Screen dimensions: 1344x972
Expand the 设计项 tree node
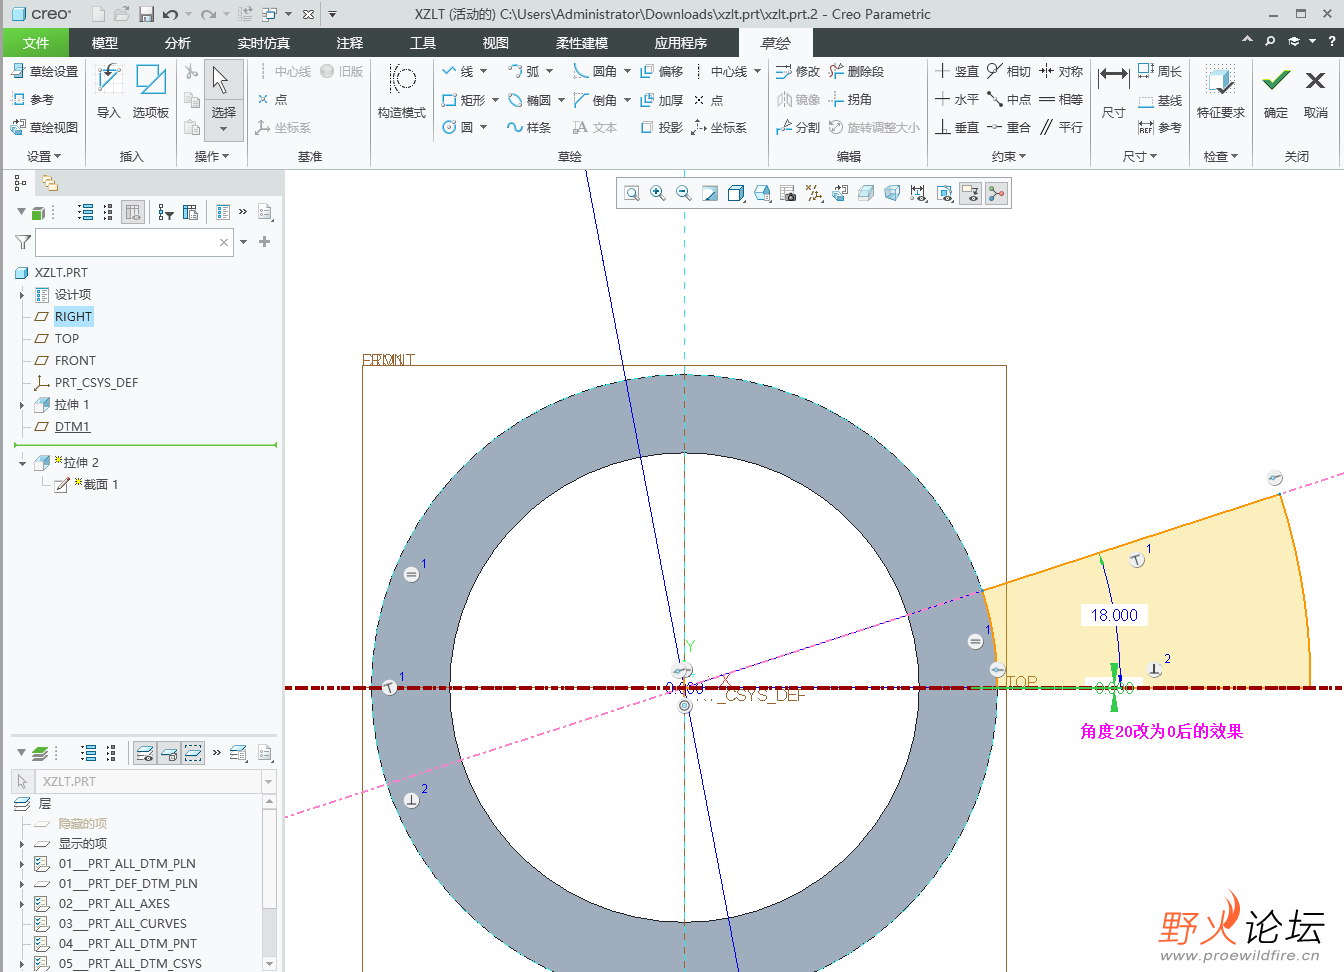point(22,295)
